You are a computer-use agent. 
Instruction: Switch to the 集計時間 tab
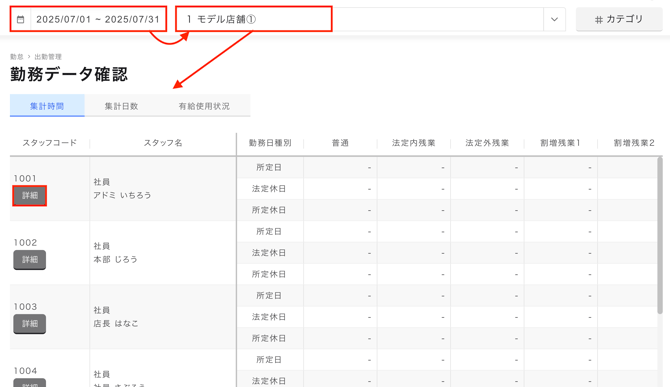point(47,106)
